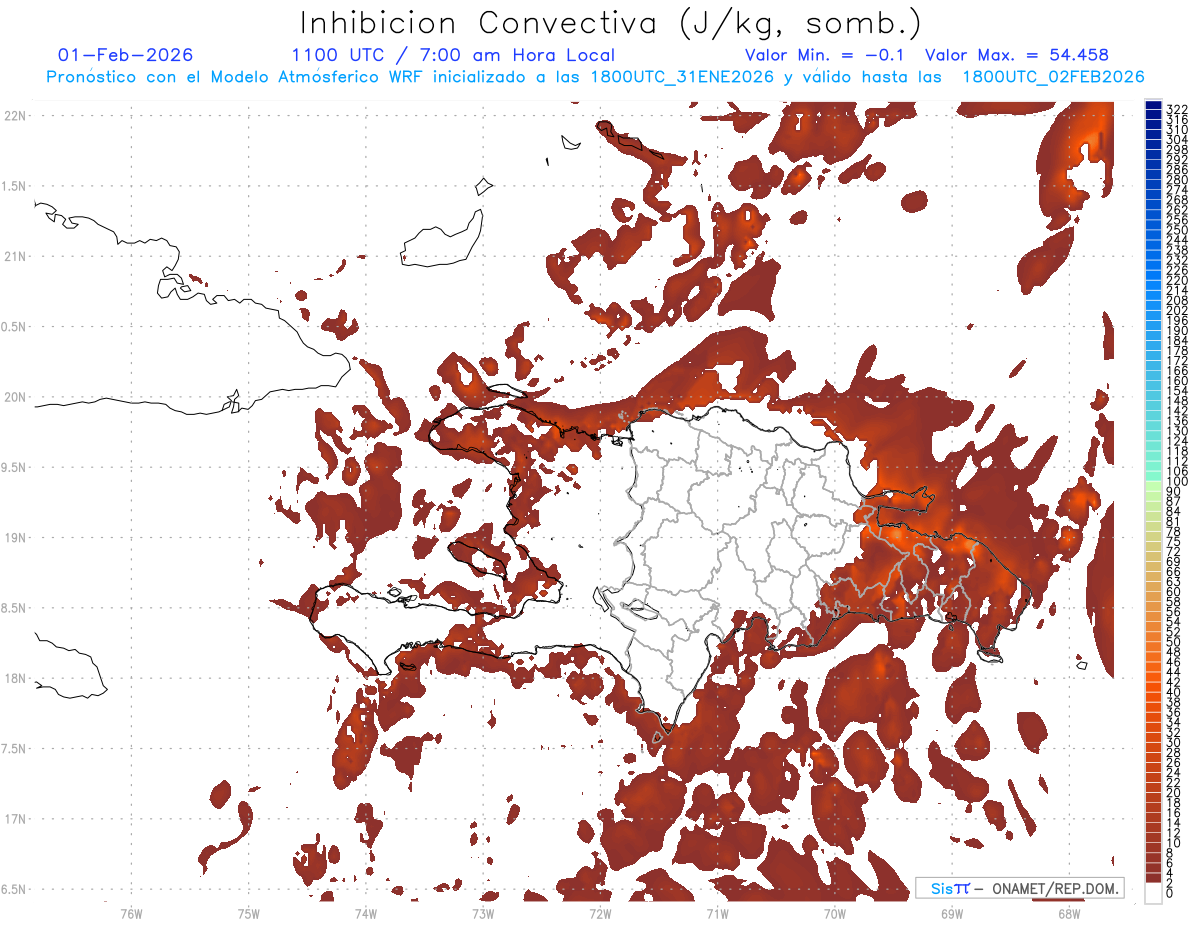Image resolution: width=1200 pixels, height=927 pixels.
Task: Click the '68W' longitude label
Action: coord(1068,913)
